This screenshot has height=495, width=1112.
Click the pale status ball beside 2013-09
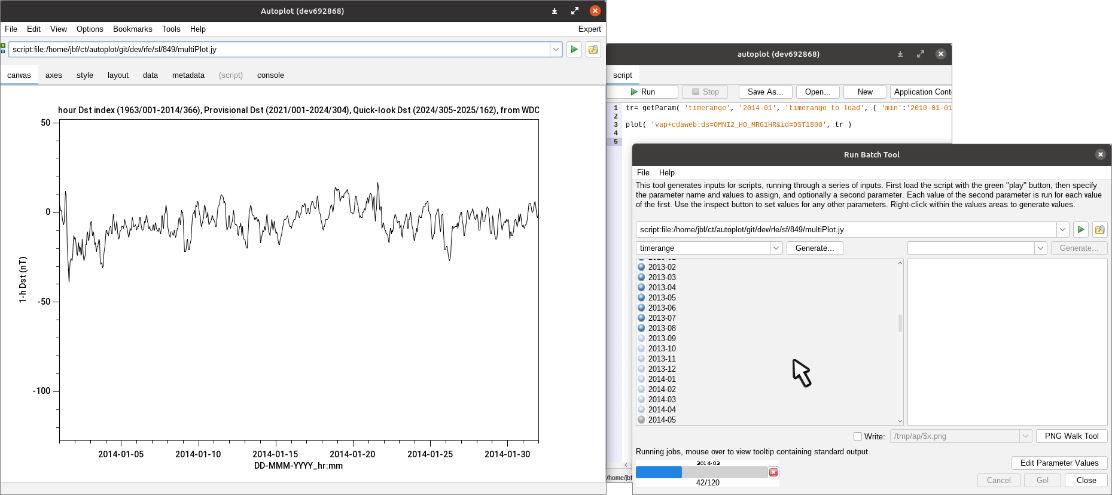(x=642, y=338)
